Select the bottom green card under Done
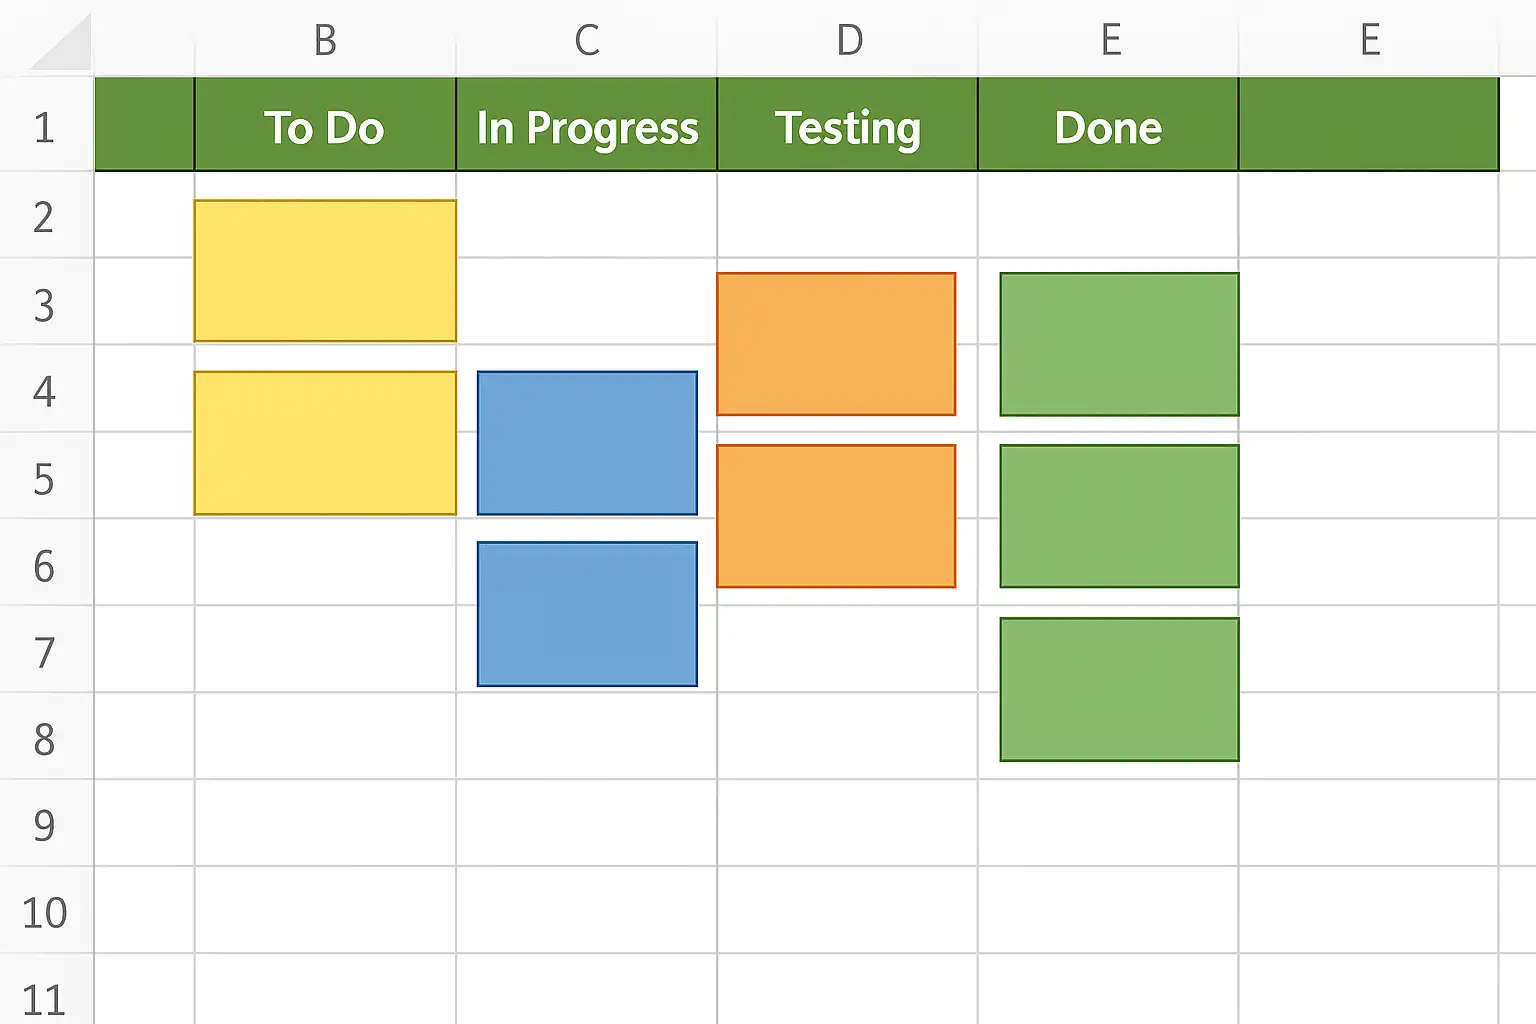 point(1119,689)
